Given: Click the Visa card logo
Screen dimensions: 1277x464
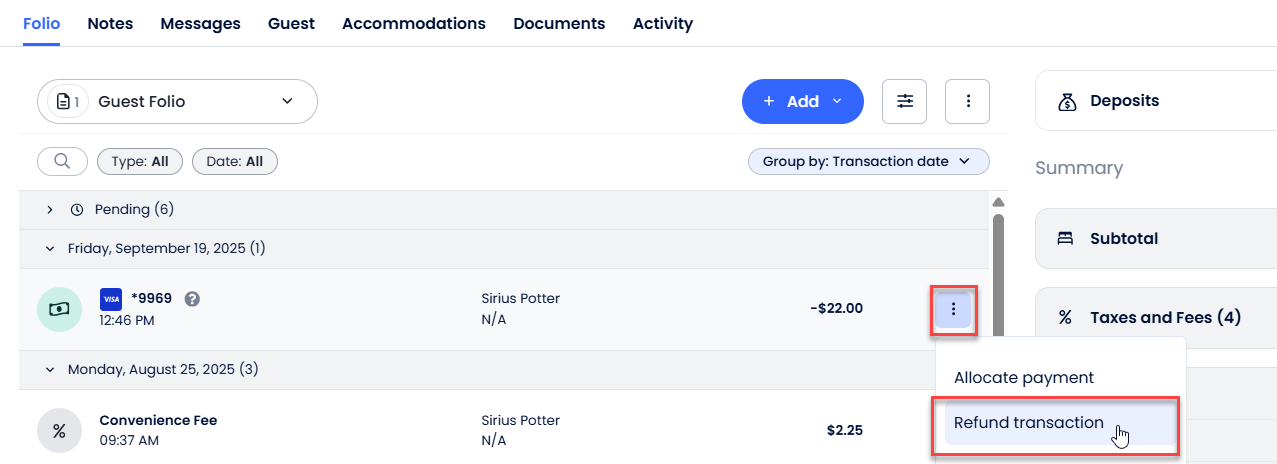Looking at the screenshot, I should pos(111,299).
